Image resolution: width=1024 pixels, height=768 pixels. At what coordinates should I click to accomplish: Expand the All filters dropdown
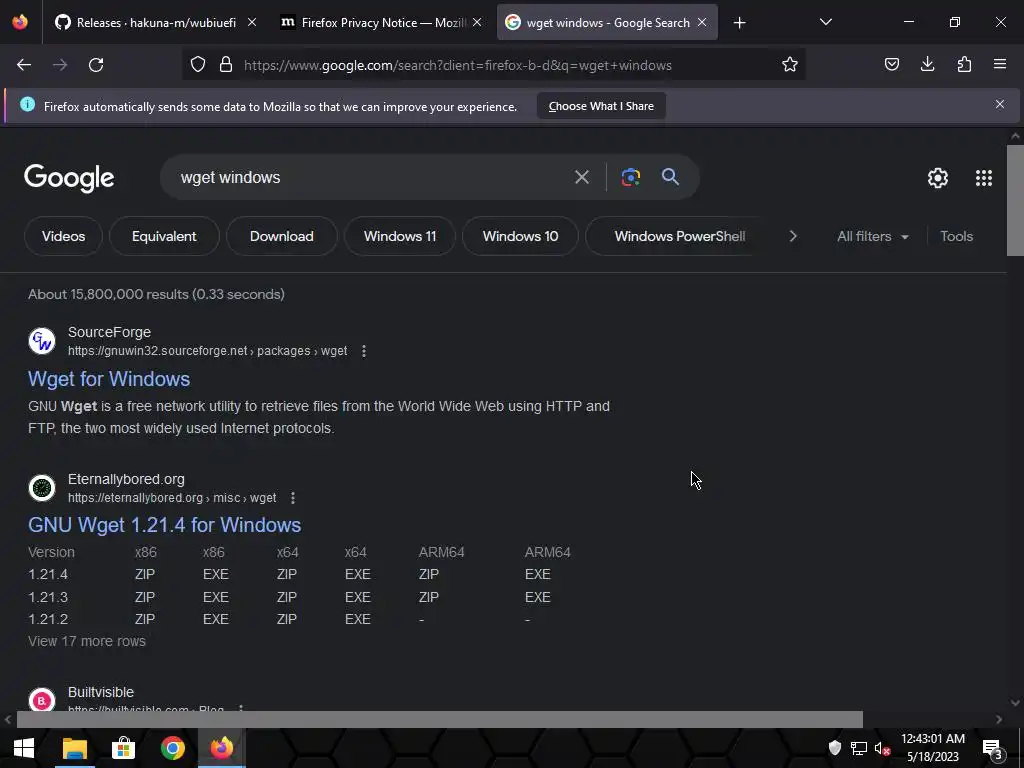point(872,236)
